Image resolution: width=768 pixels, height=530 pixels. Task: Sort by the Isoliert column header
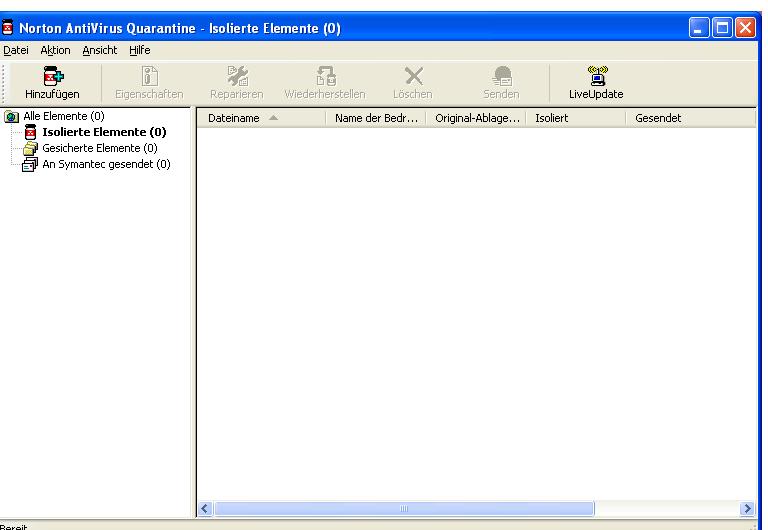[x=576, y=118]
